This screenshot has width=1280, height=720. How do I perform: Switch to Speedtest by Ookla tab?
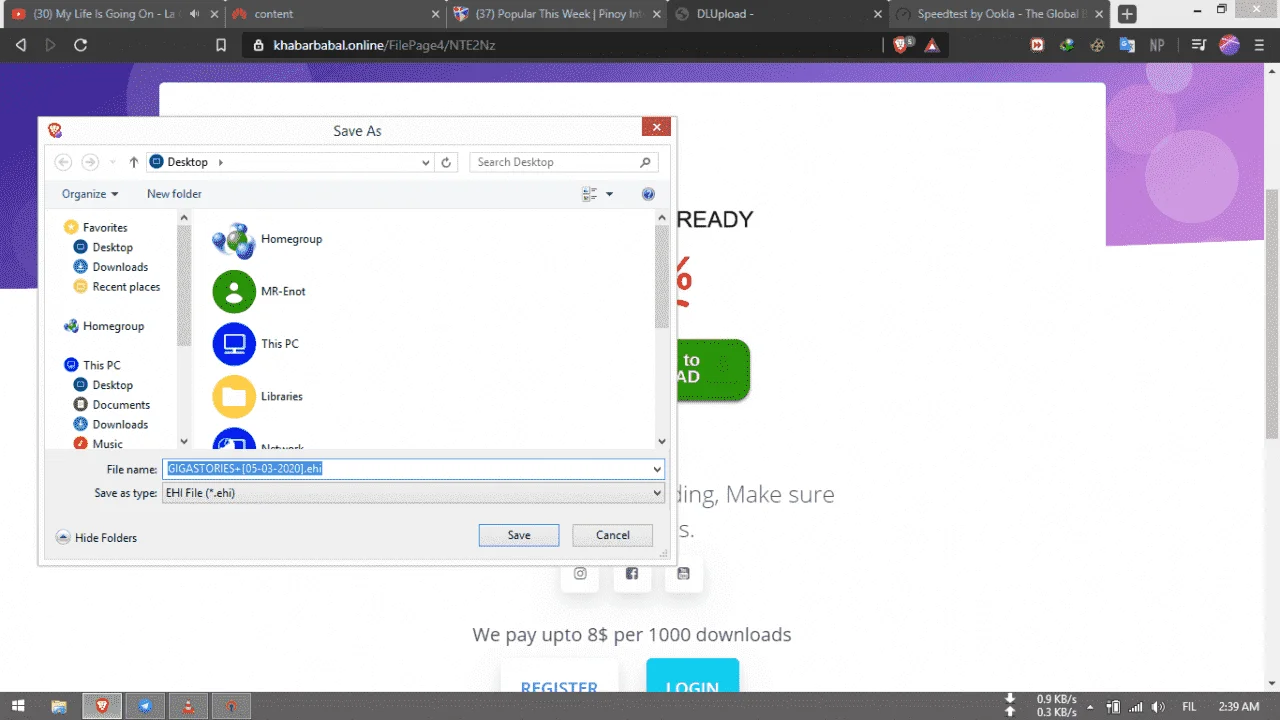[x=999, y=14]
